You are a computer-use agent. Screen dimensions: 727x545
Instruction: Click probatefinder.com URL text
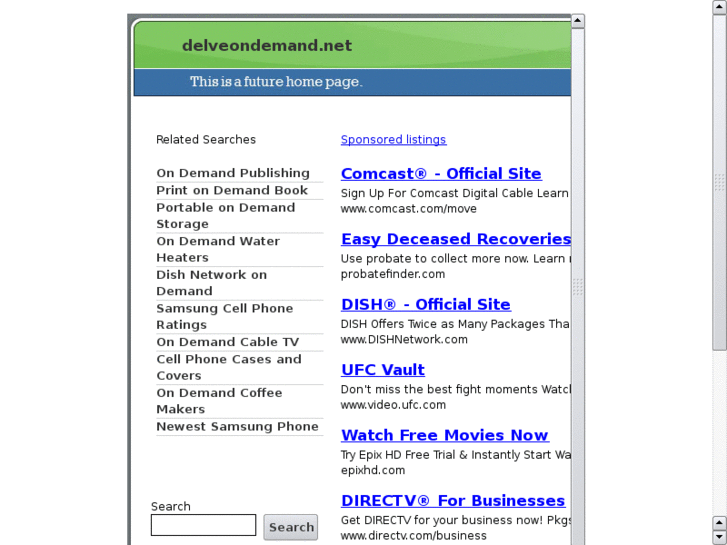(393, 274)
